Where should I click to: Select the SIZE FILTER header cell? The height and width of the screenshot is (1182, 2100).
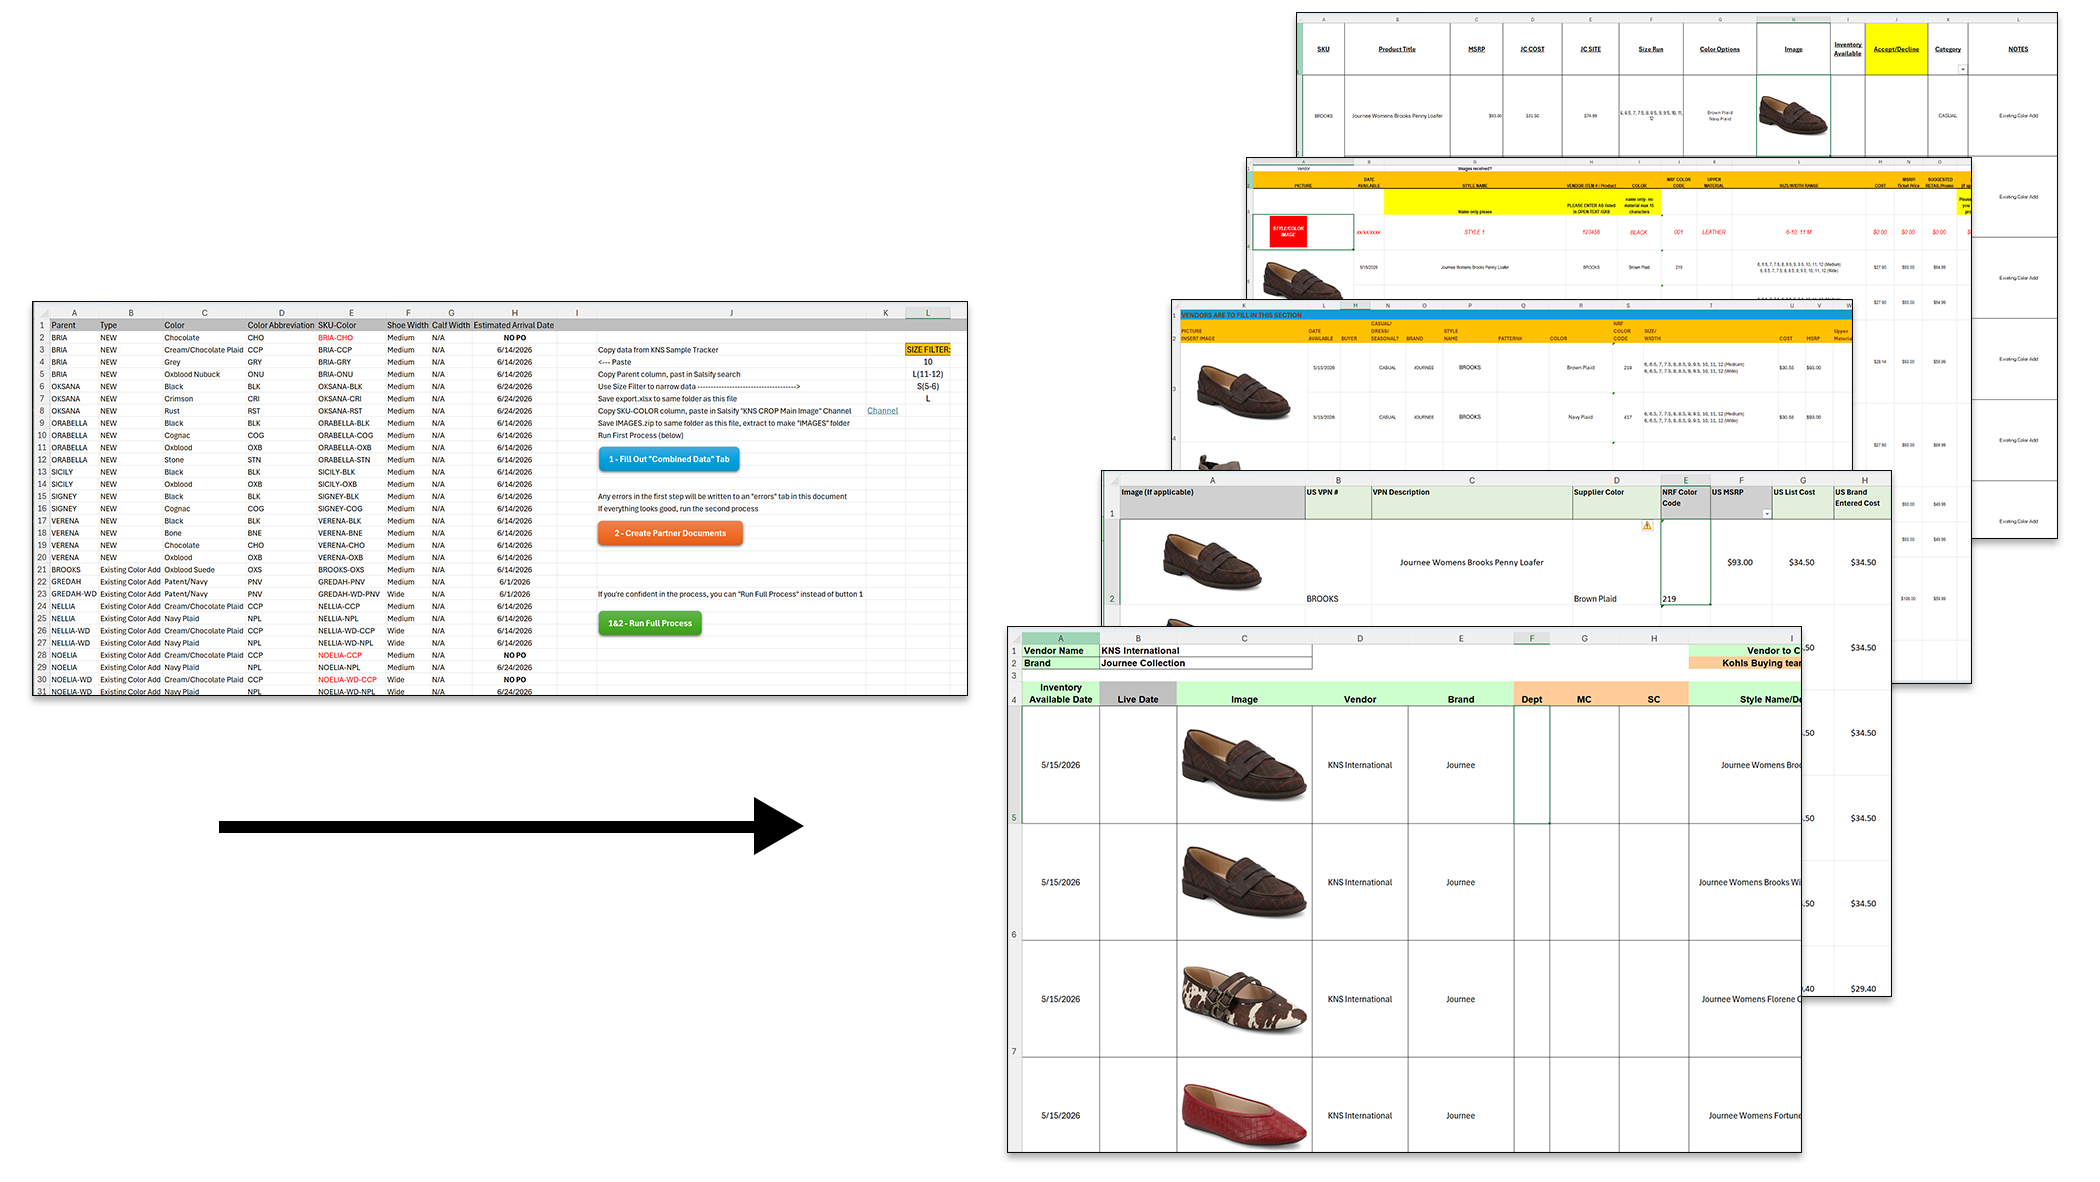(x=928, y=350)
